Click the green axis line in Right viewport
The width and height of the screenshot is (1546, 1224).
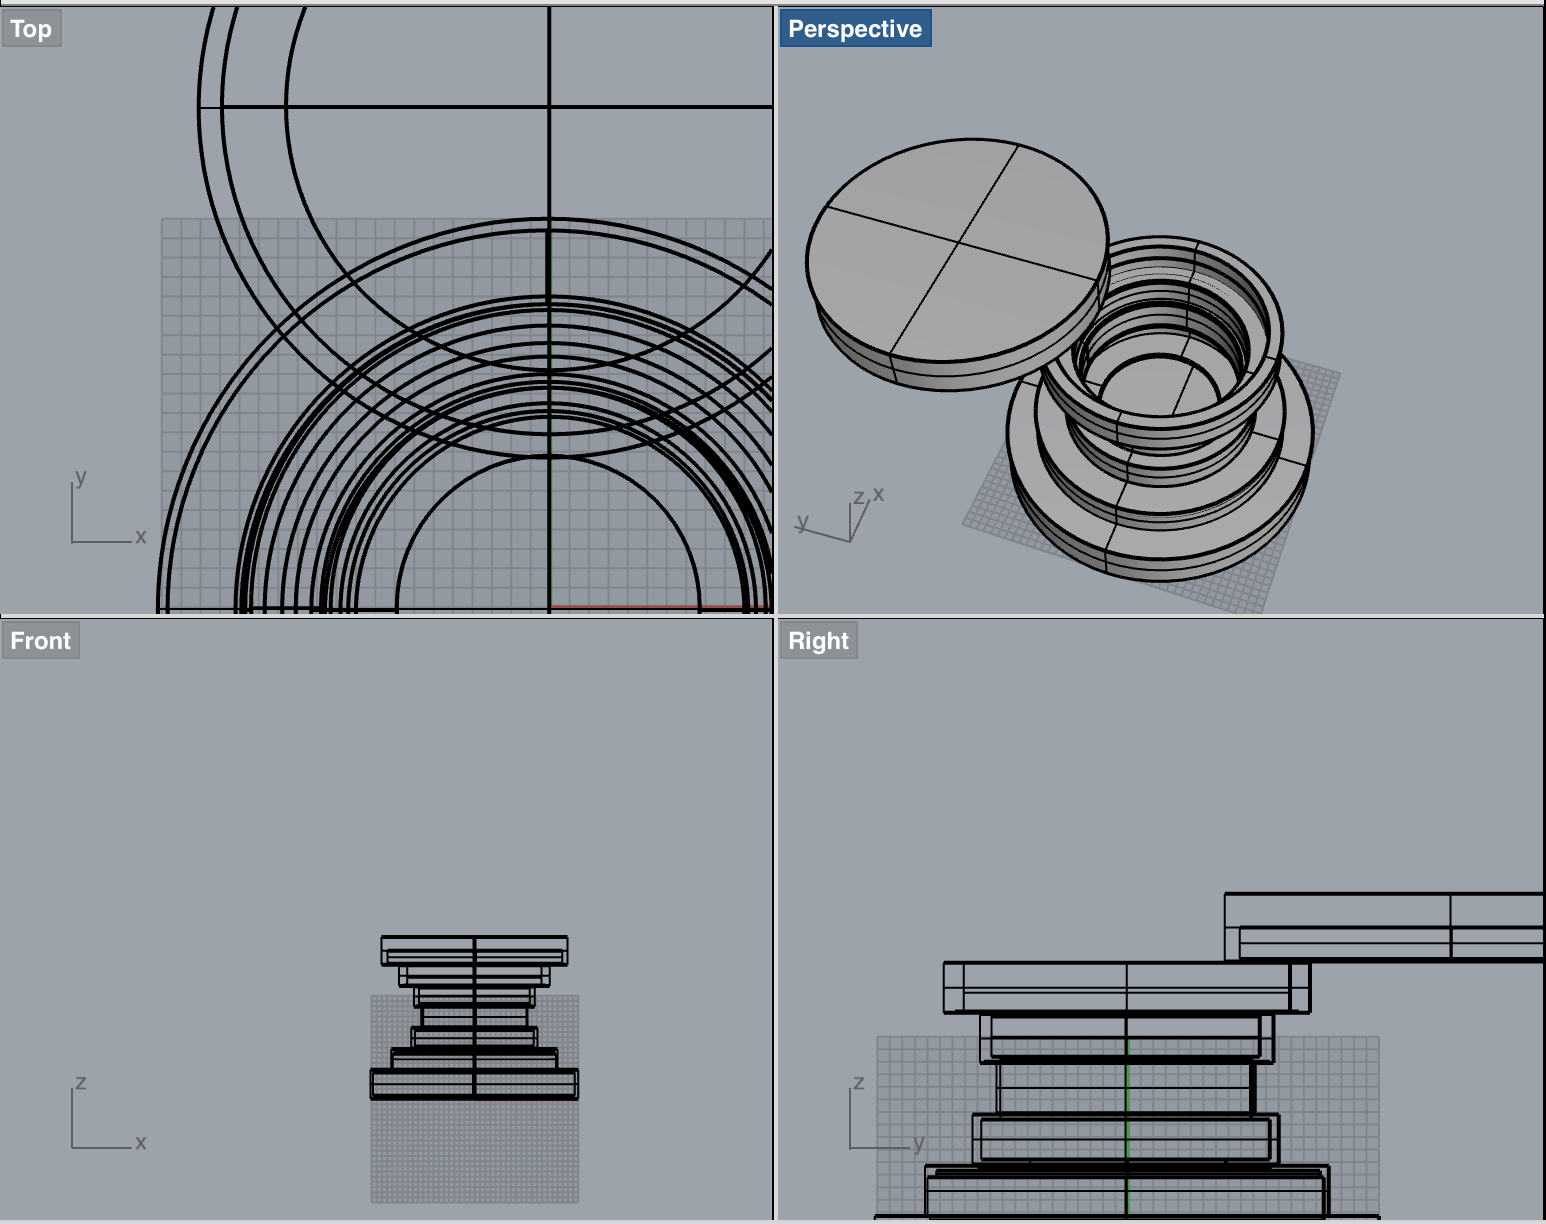coord(1128,1100)
